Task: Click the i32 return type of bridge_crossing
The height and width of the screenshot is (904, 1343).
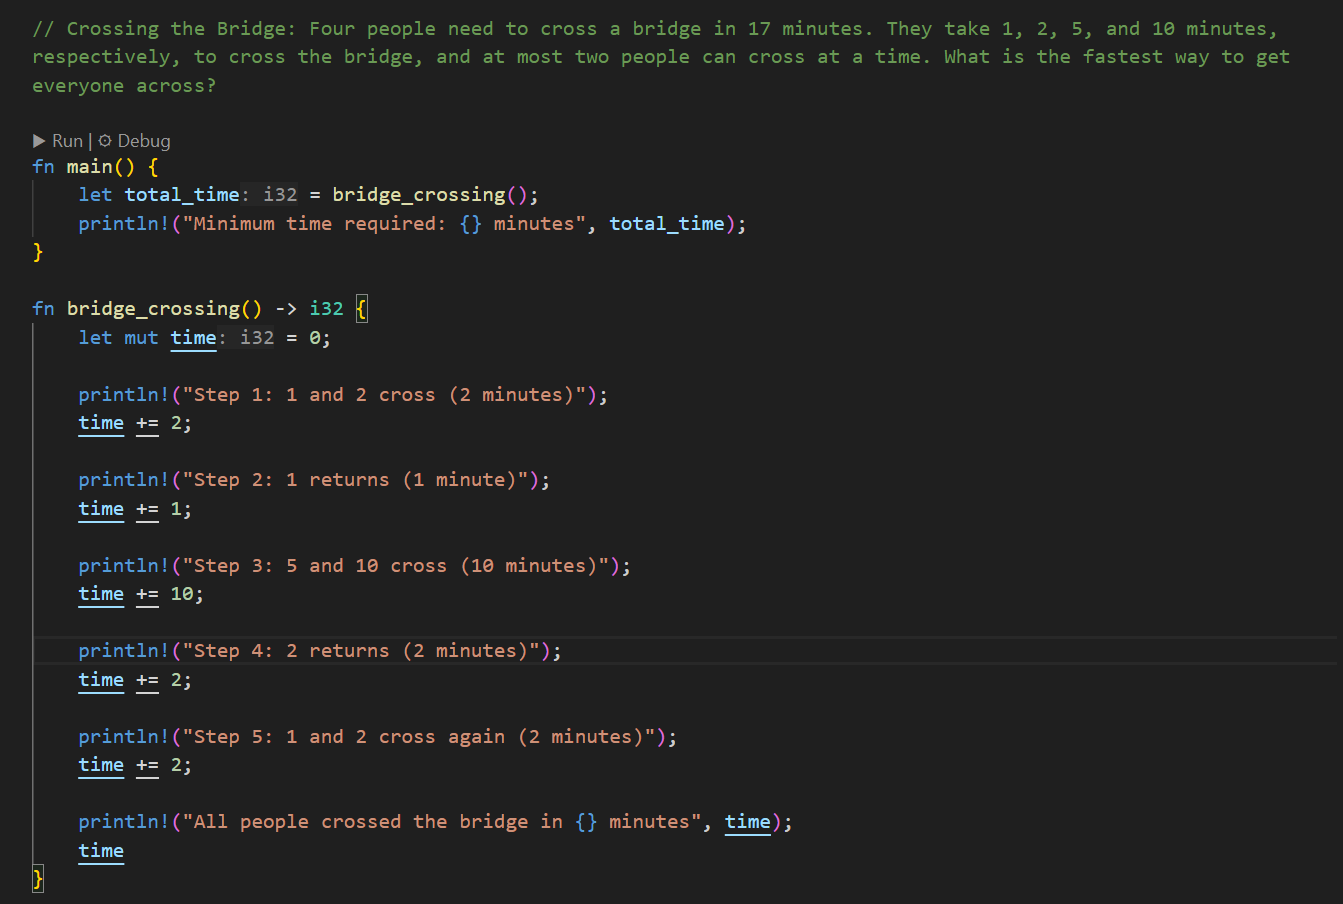Action: click(x=326, y=309)
